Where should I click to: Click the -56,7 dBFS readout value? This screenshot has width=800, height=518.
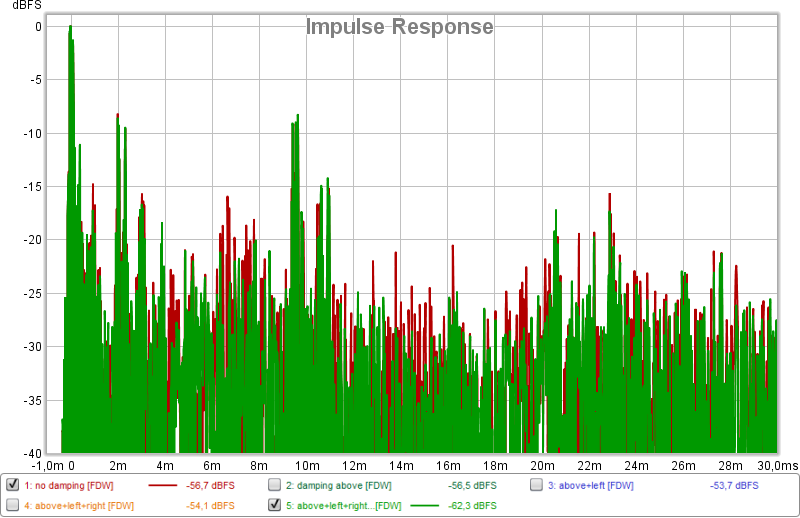[210, 485]
